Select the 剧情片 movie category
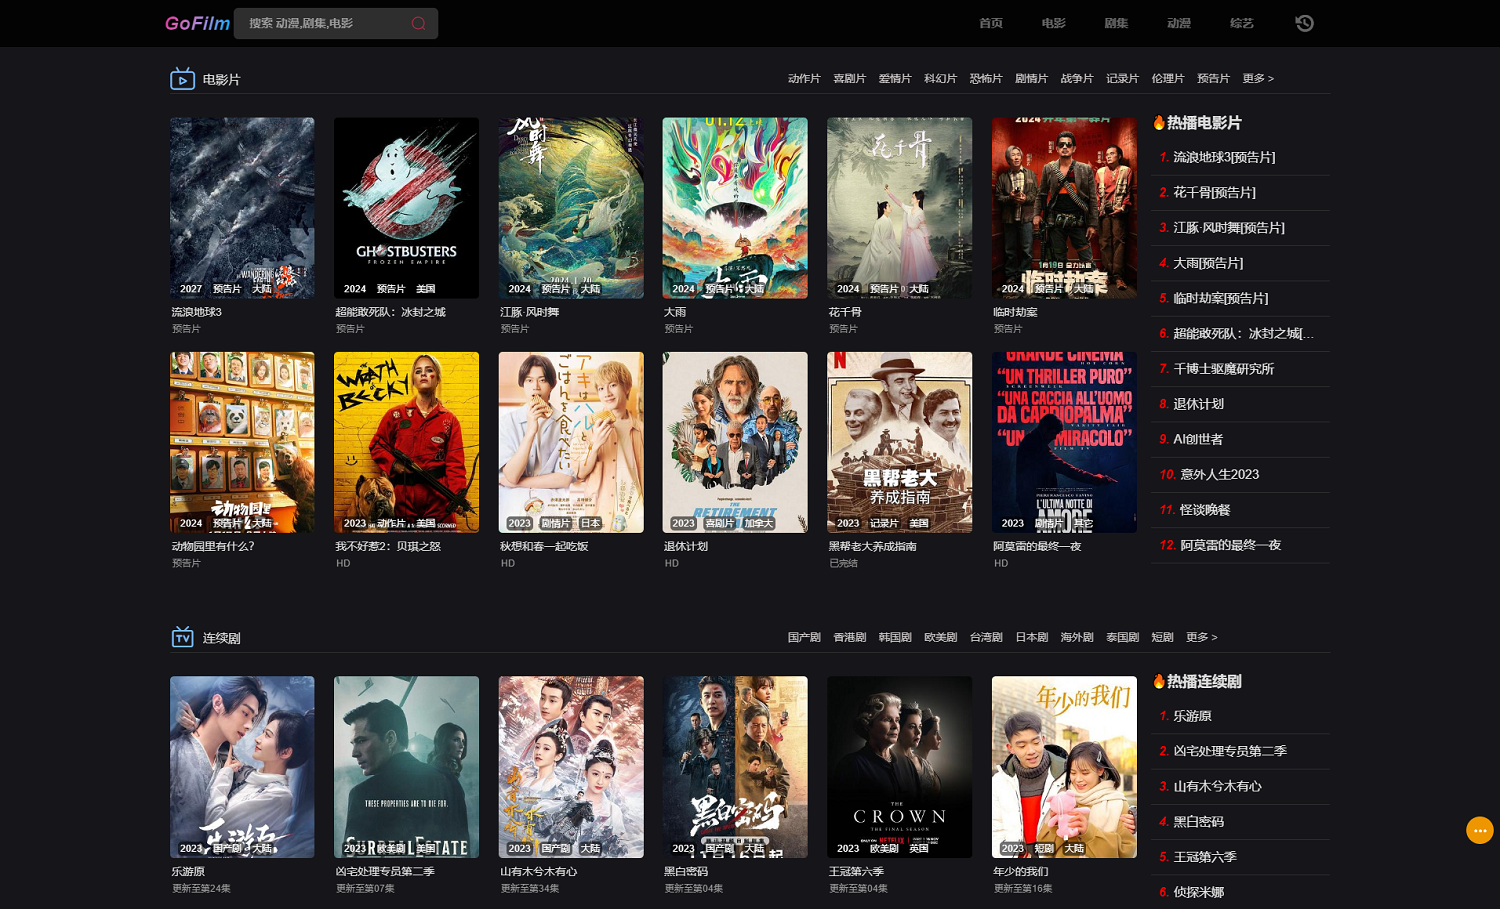Image resolution: width=1500 pixels, height=909 pixels. tap(1031, 78)
